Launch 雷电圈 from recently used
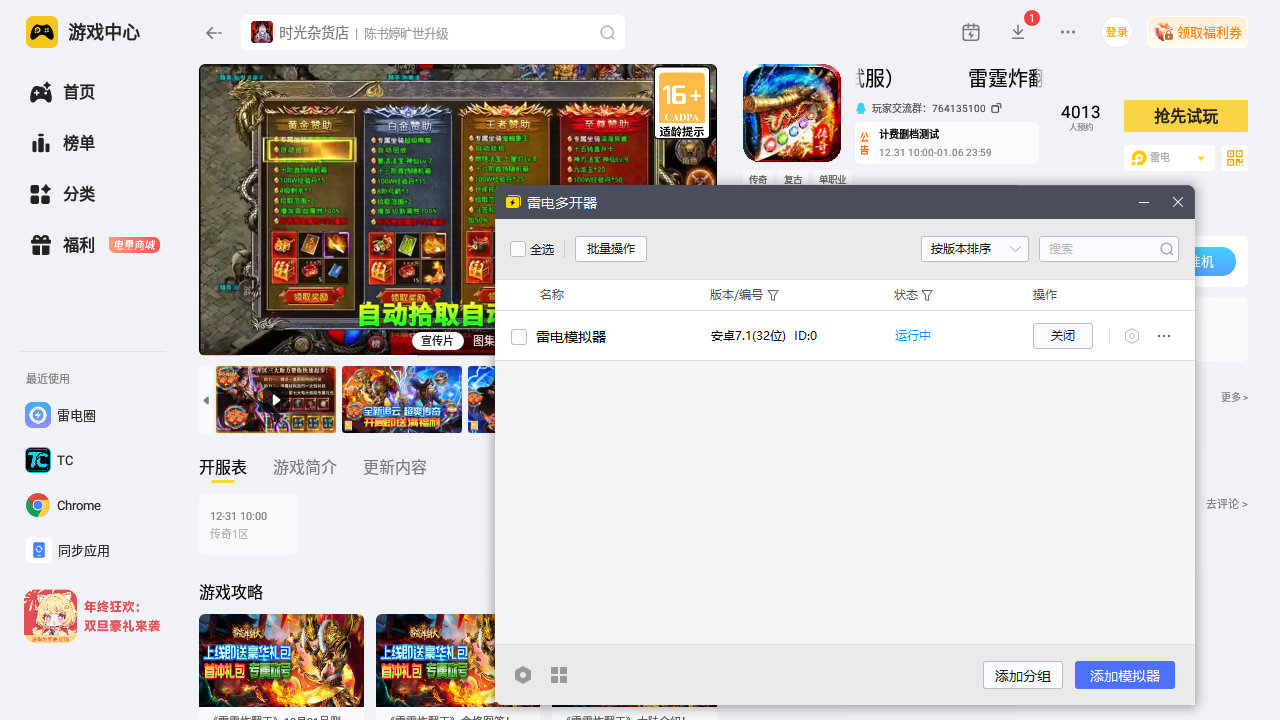1280x720 pixels. click(60, 415)
